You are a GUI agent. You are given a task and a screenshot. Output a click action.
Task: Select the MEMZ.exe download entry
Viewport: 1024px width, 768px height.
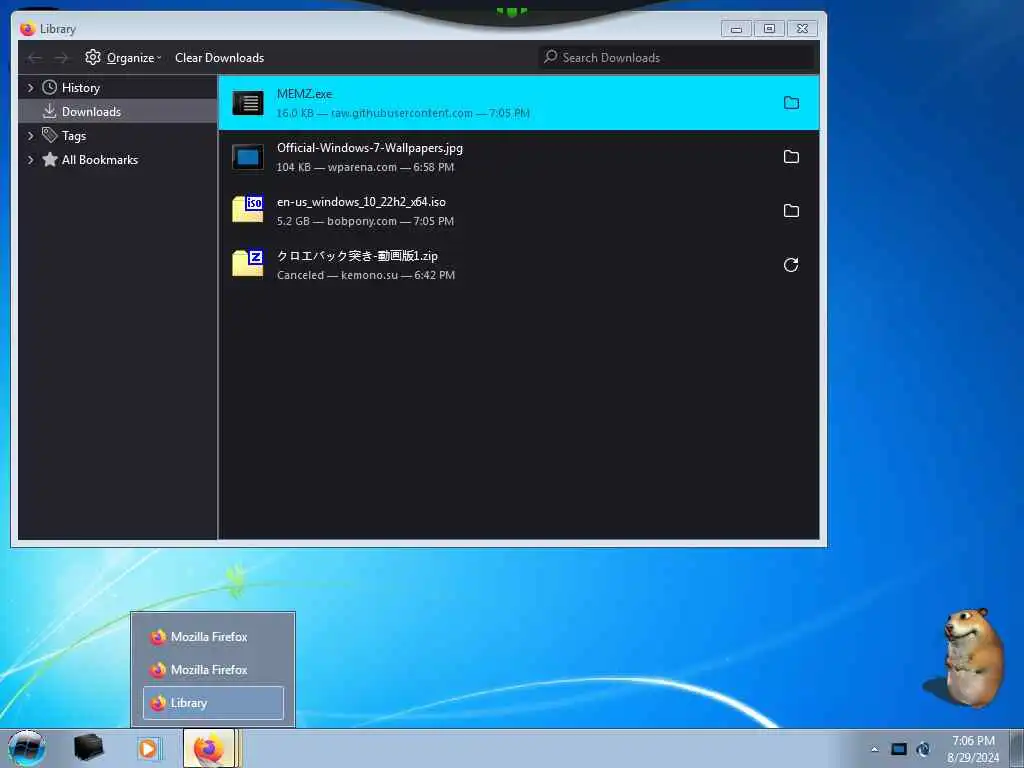pyautogui.click(x=519, y=103)
